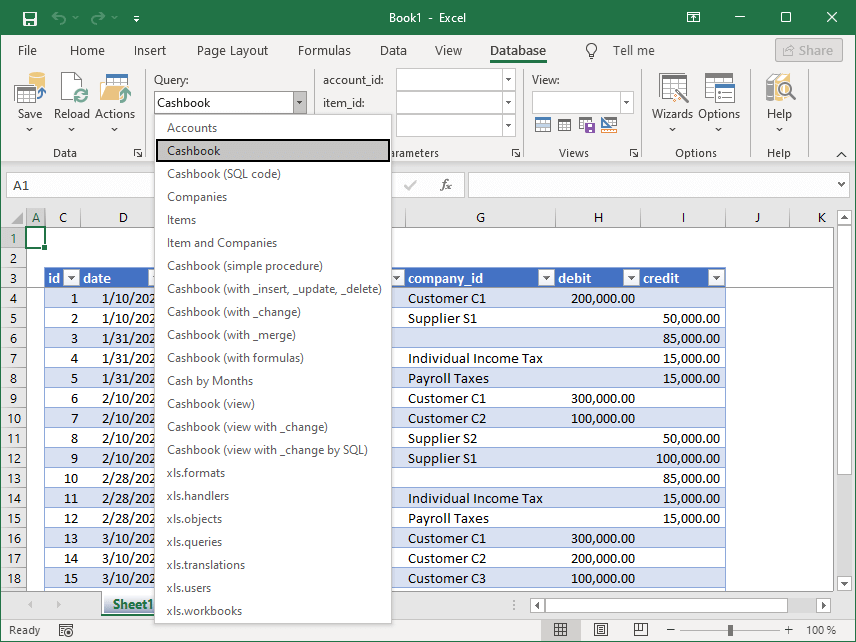Expand the item_id parameter dropdown

pos(507,102)
